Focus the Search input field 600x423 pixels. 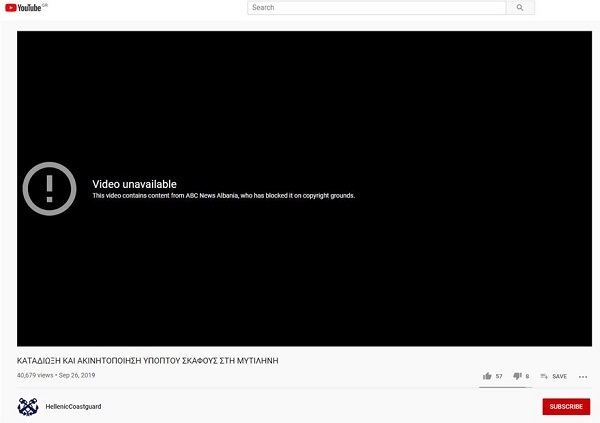pos(376,8)
